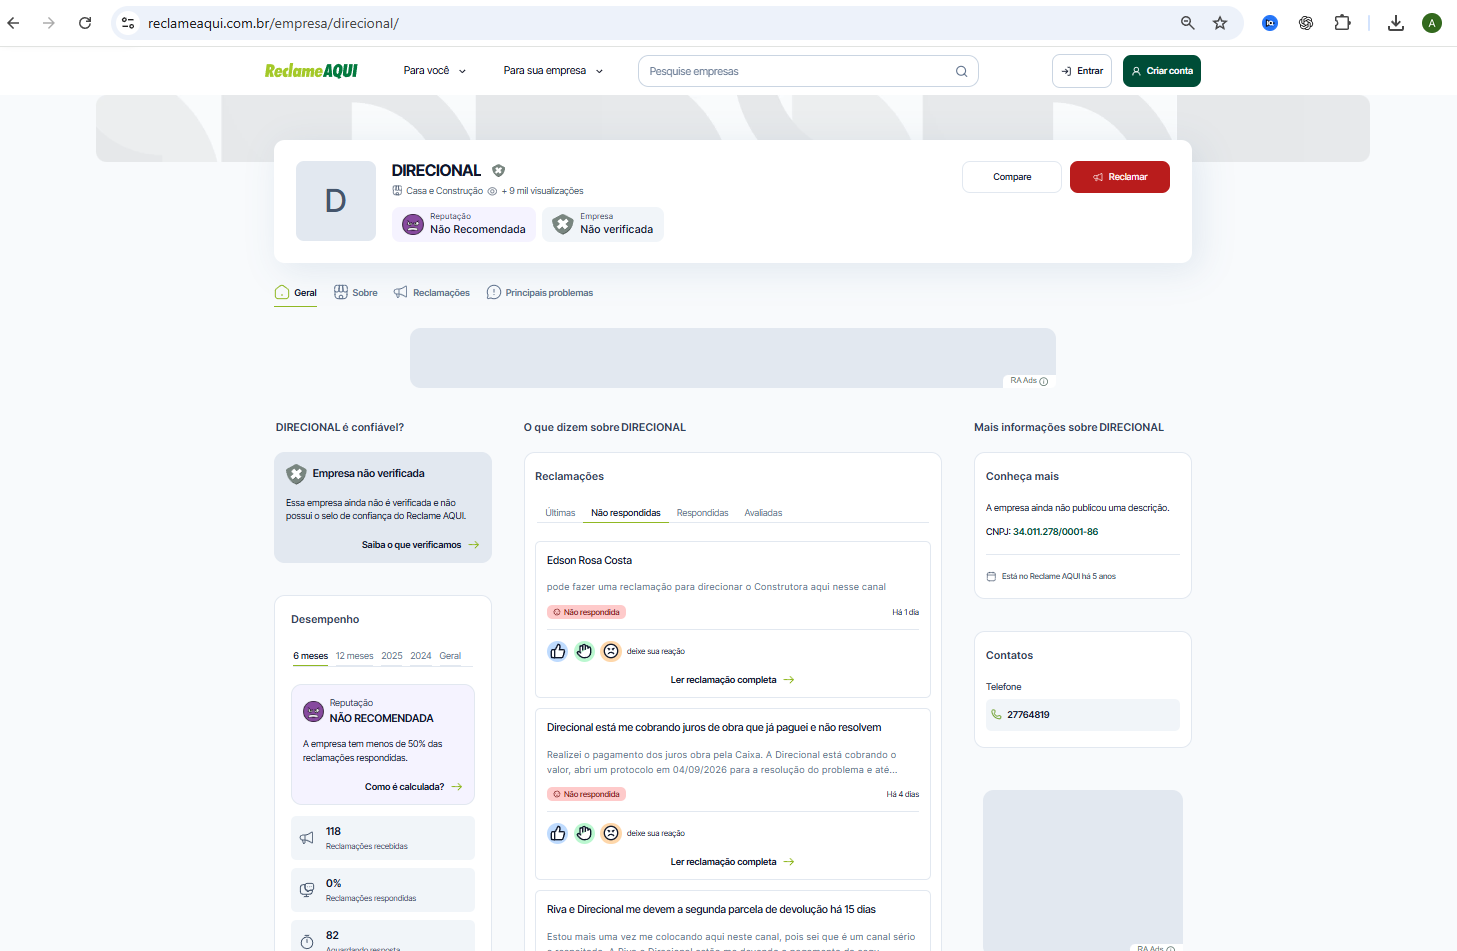The height and width of the screenshot is (951, 1457).
Task: Open the green profile avatar in the browser
Action: [x=1432, y=23]
